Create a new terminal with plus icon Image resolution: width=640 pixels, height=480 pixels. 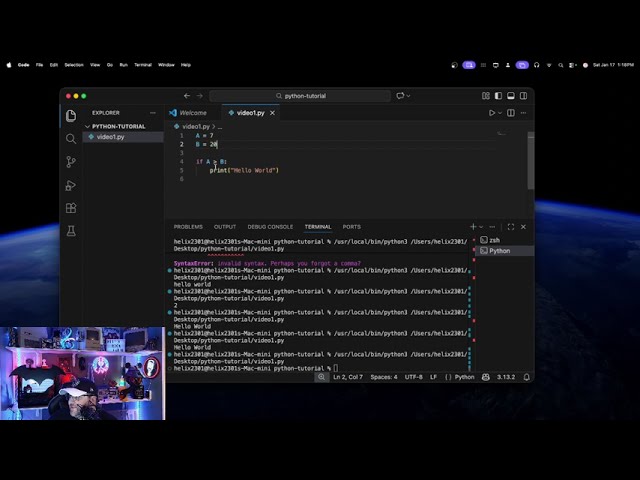[473, 227]
